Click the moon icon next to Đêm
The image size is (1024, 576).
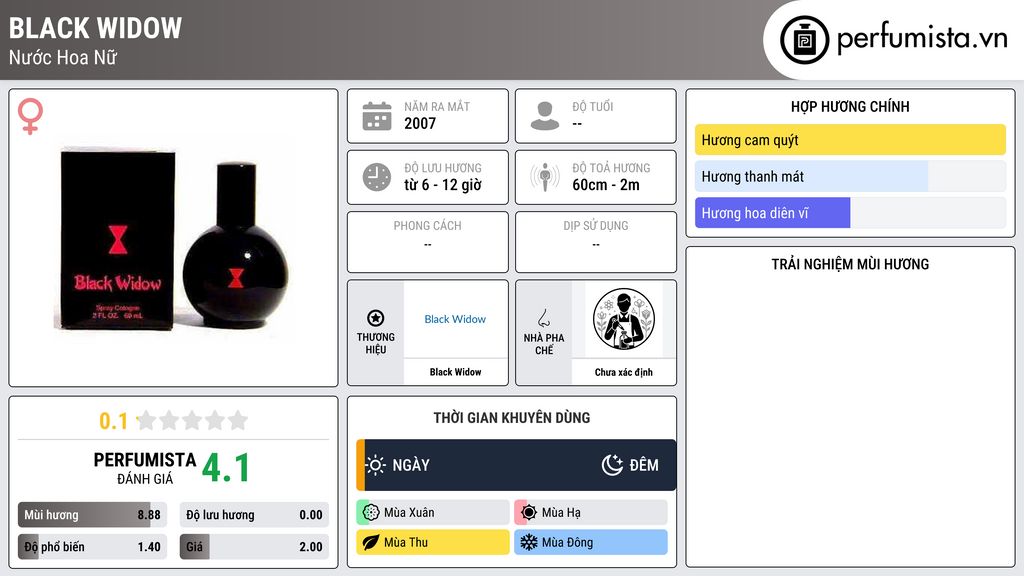click(612, 465)
